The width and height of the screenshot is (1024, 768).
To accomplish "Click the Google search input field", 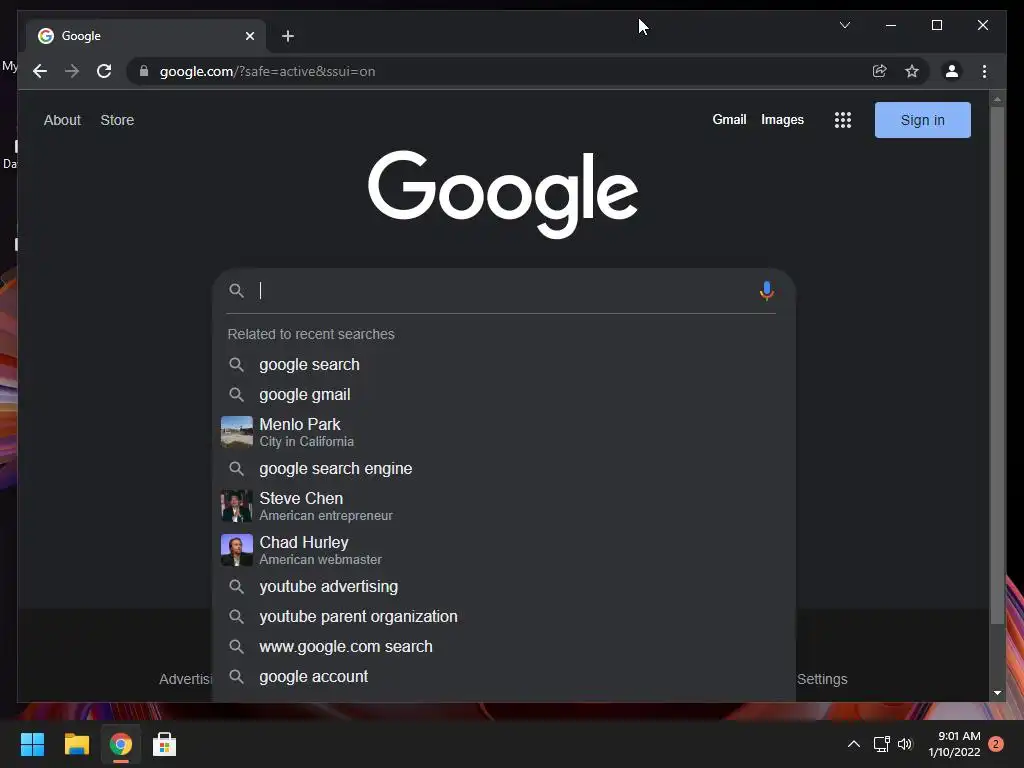I will coord(503,291).
